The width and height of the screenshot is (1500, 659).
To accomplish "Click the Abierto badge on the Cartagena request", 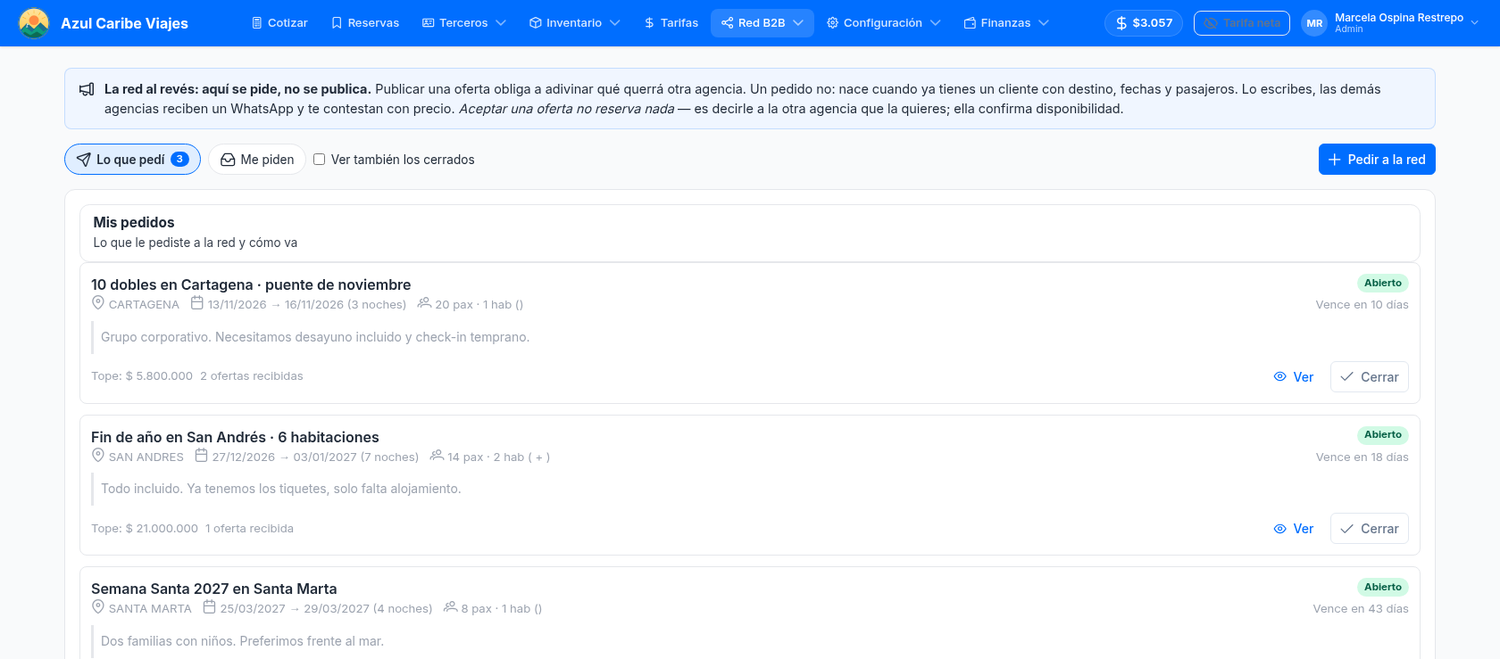I will click(x=1382, y=283).
